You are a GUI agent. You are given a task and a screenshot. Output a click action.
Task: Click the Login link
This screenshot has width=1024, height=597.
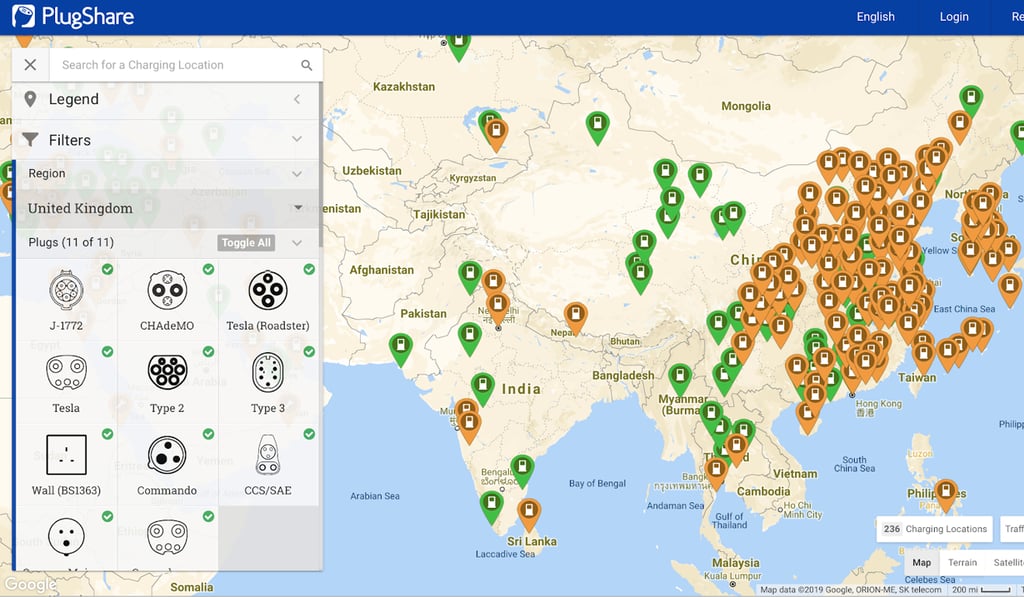coord(953,16)
